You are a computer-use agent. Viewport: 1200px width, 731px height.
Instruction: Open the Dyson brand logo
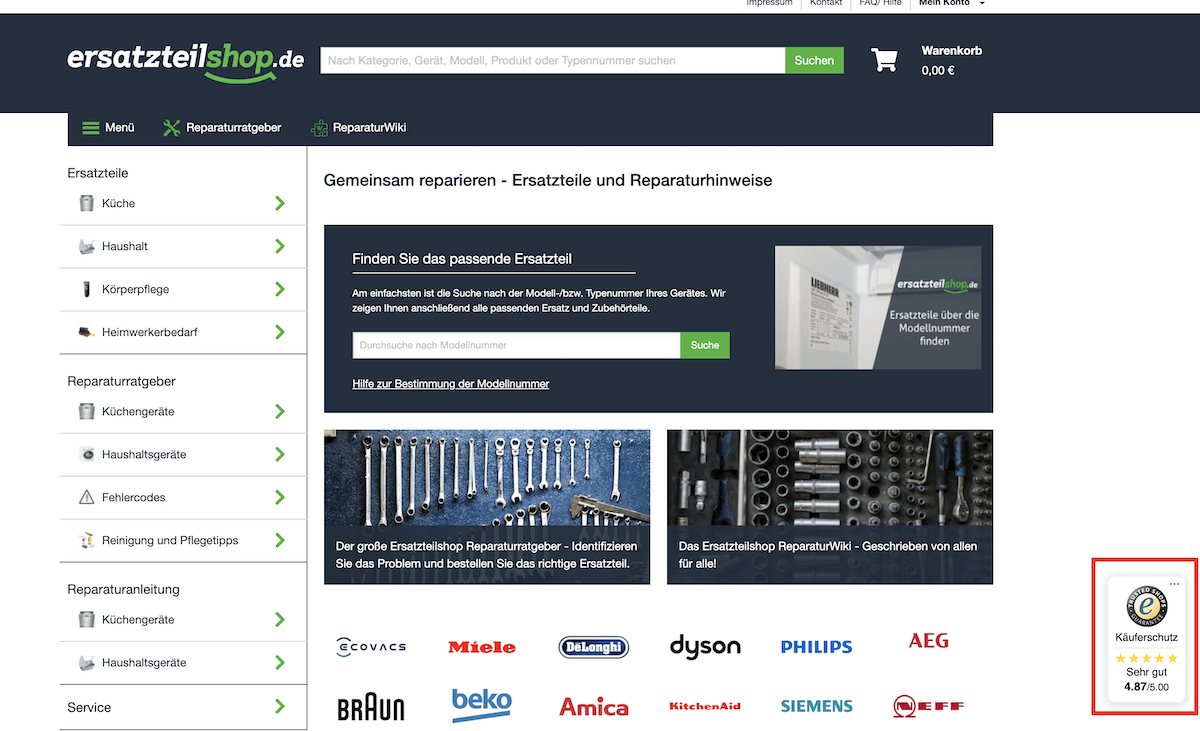705,646
